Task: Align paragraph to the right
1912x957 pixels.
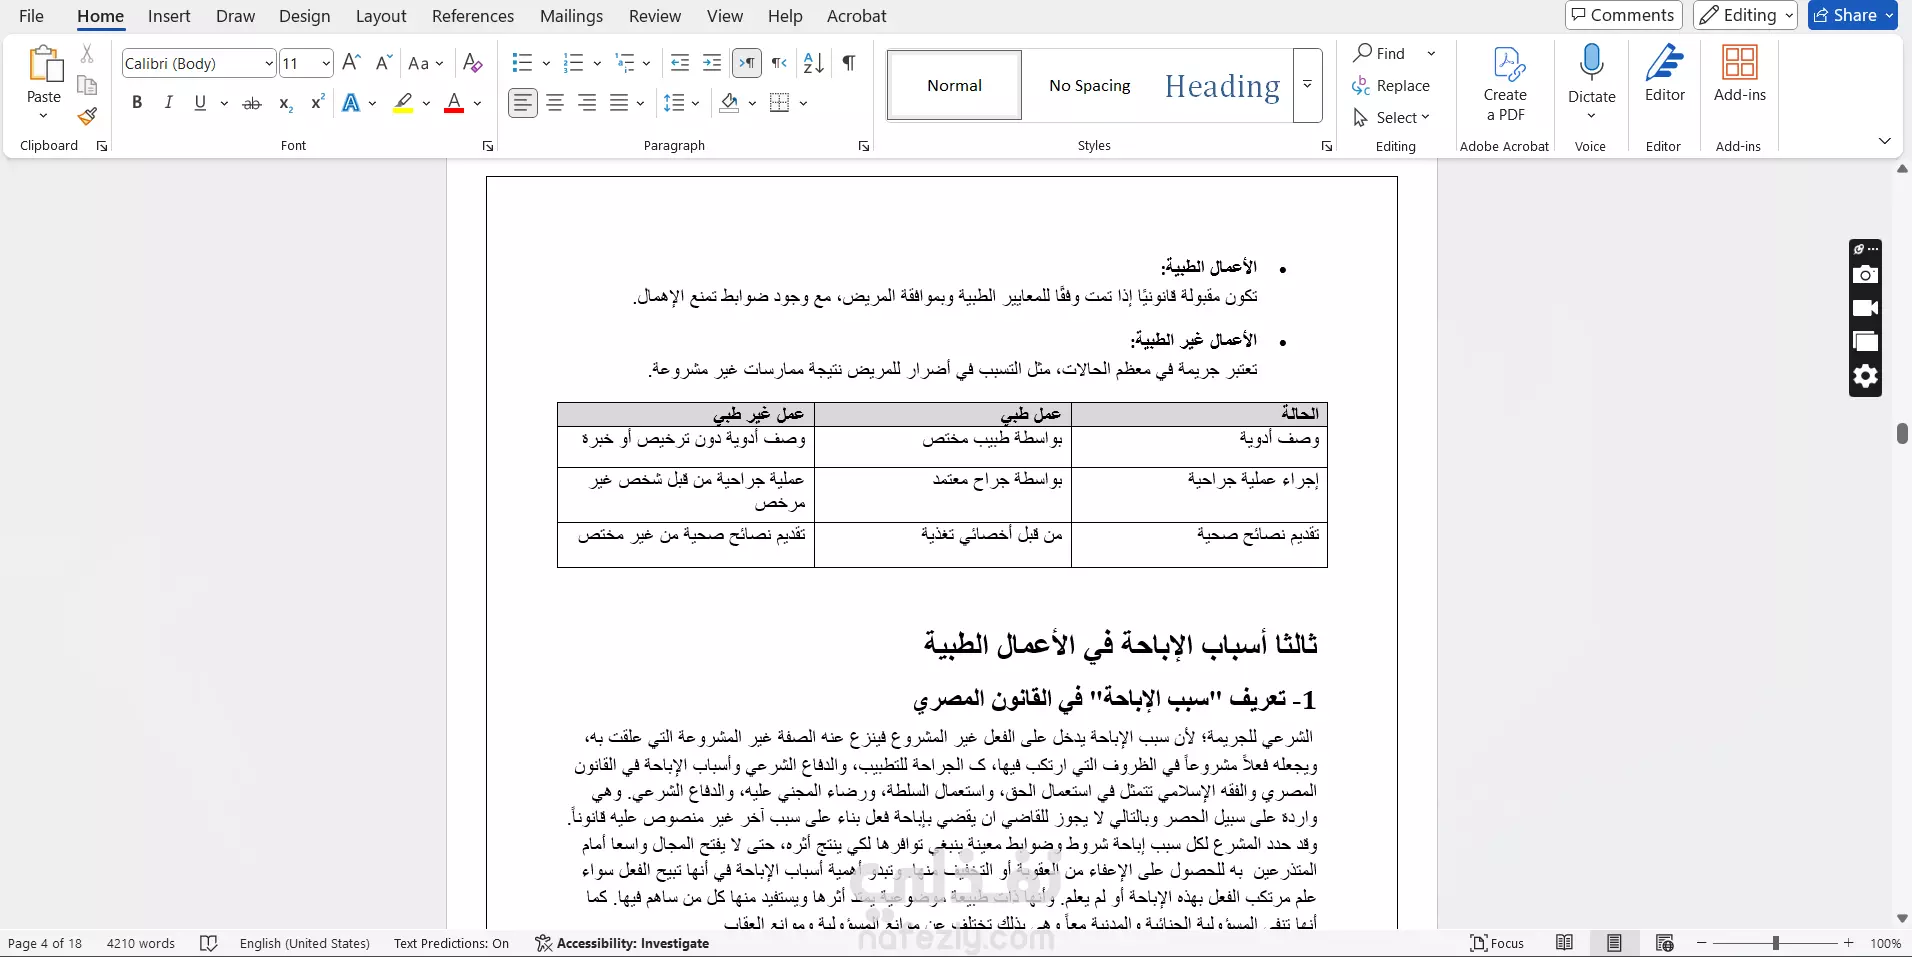Action: tap(587, 103)
